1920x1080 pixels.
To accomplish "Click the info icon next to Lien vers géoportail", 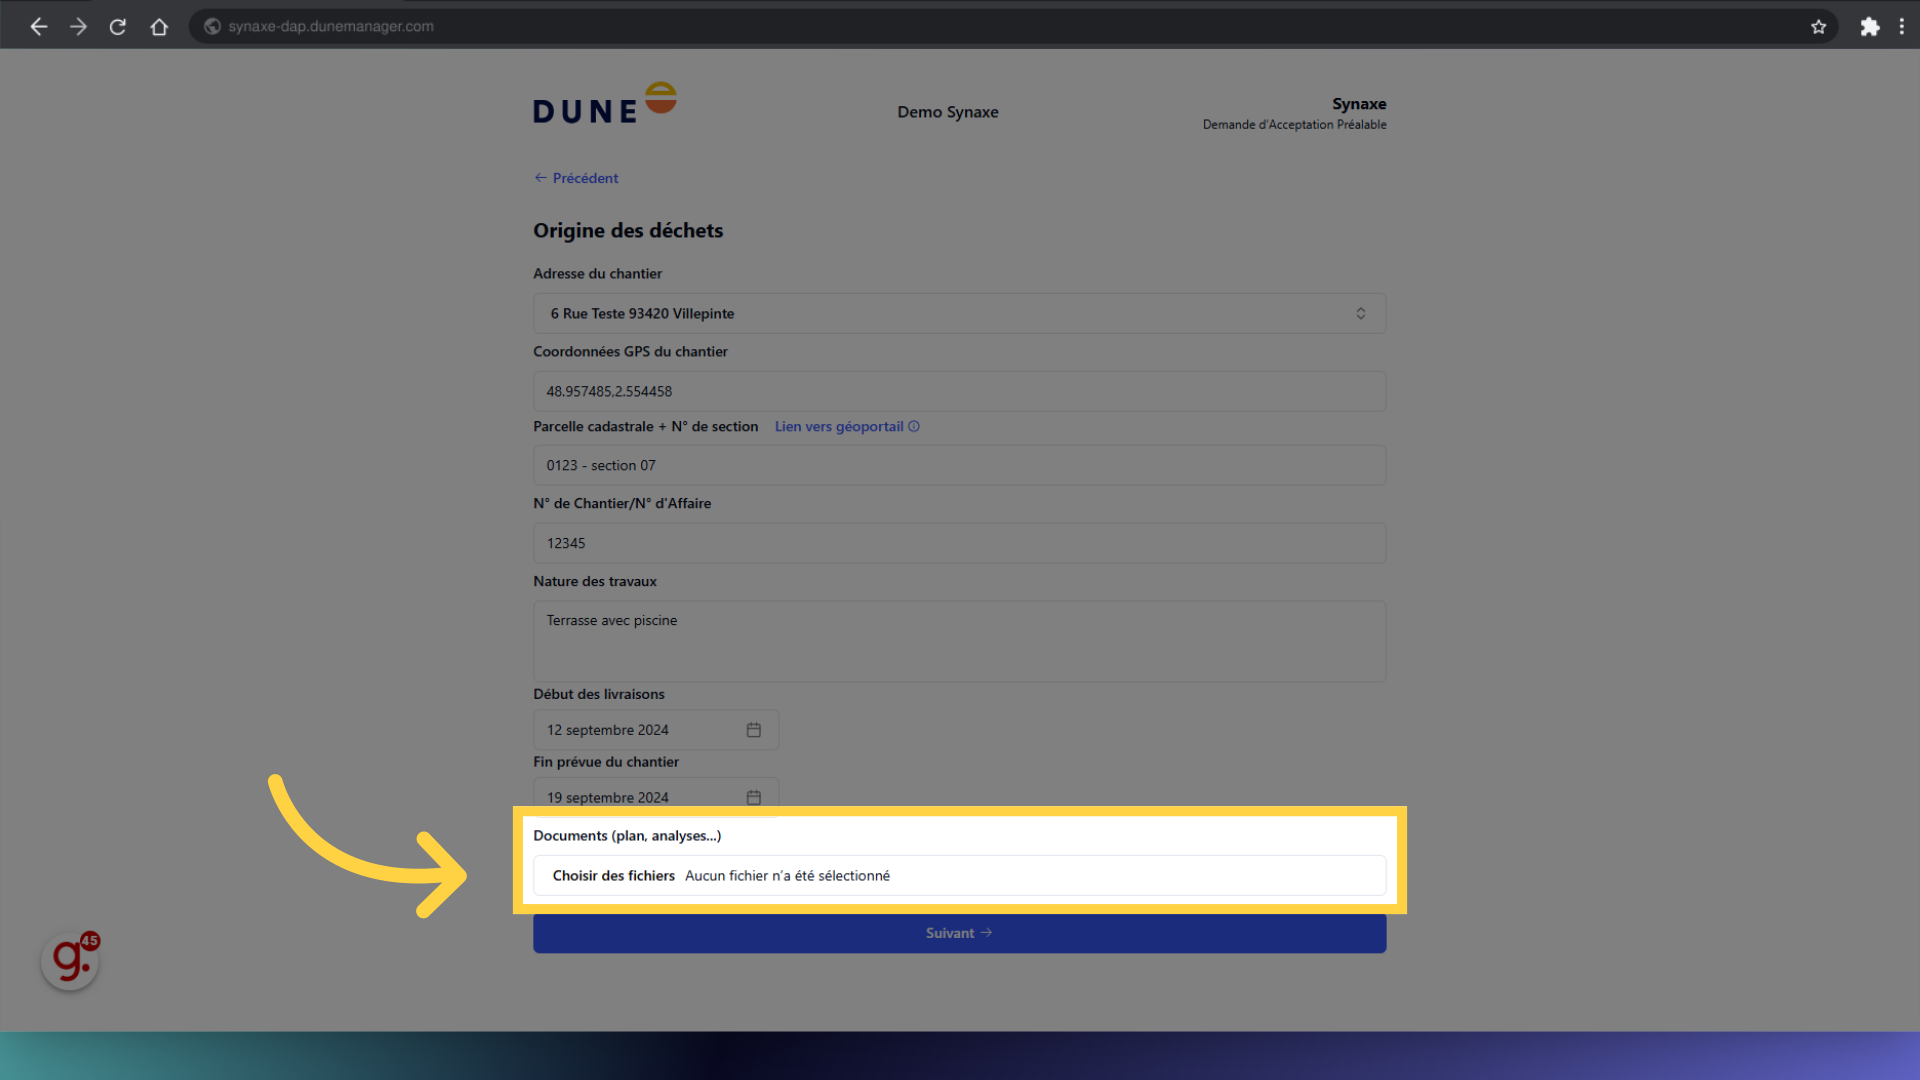I will (x=914, y=426).
